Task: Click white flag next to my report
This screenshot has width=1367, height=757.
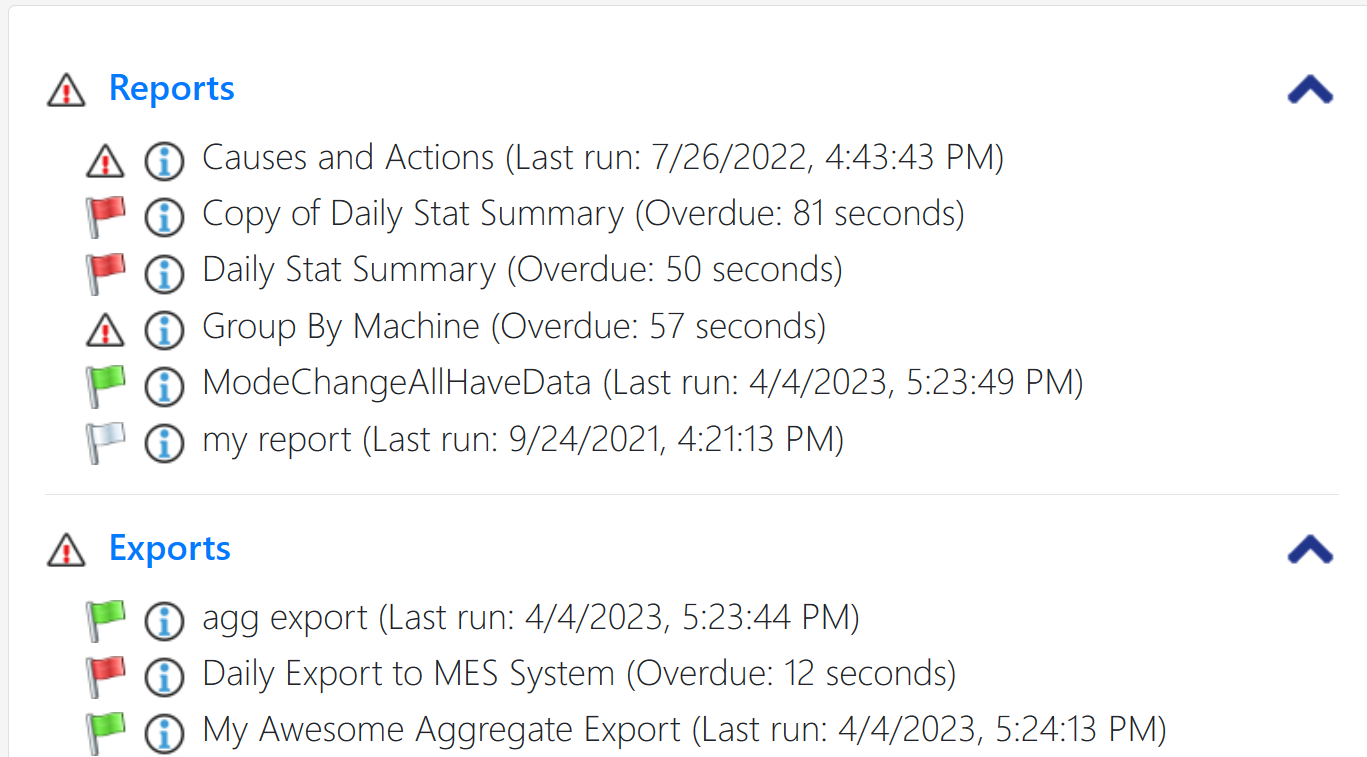Action: [105, 441]
